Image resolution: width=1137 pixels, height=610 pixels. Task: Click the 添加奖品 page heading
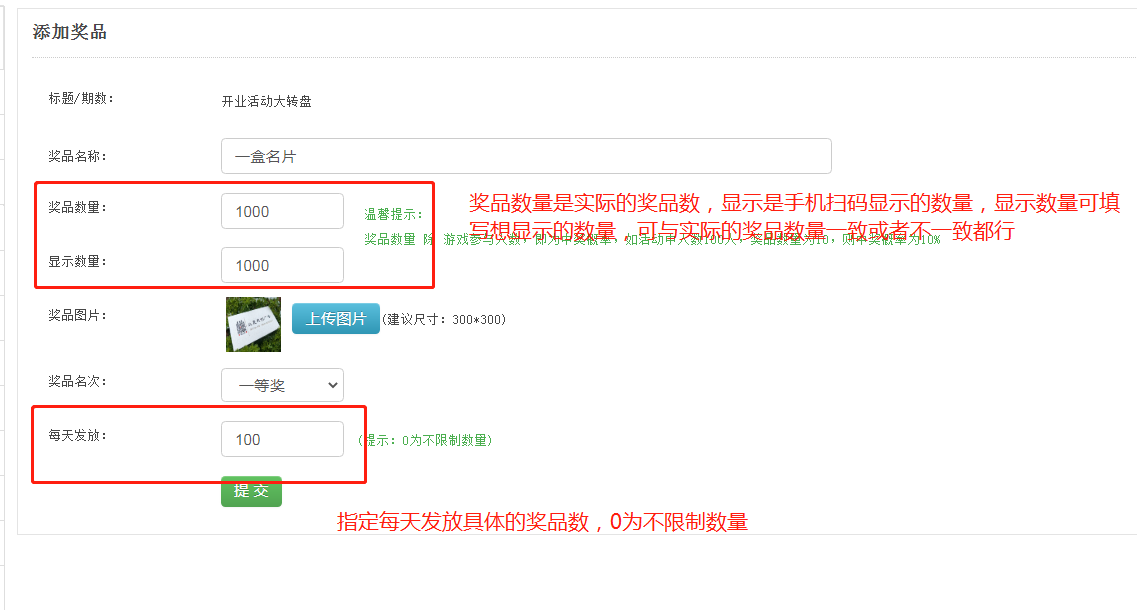[x=70, y=32]
